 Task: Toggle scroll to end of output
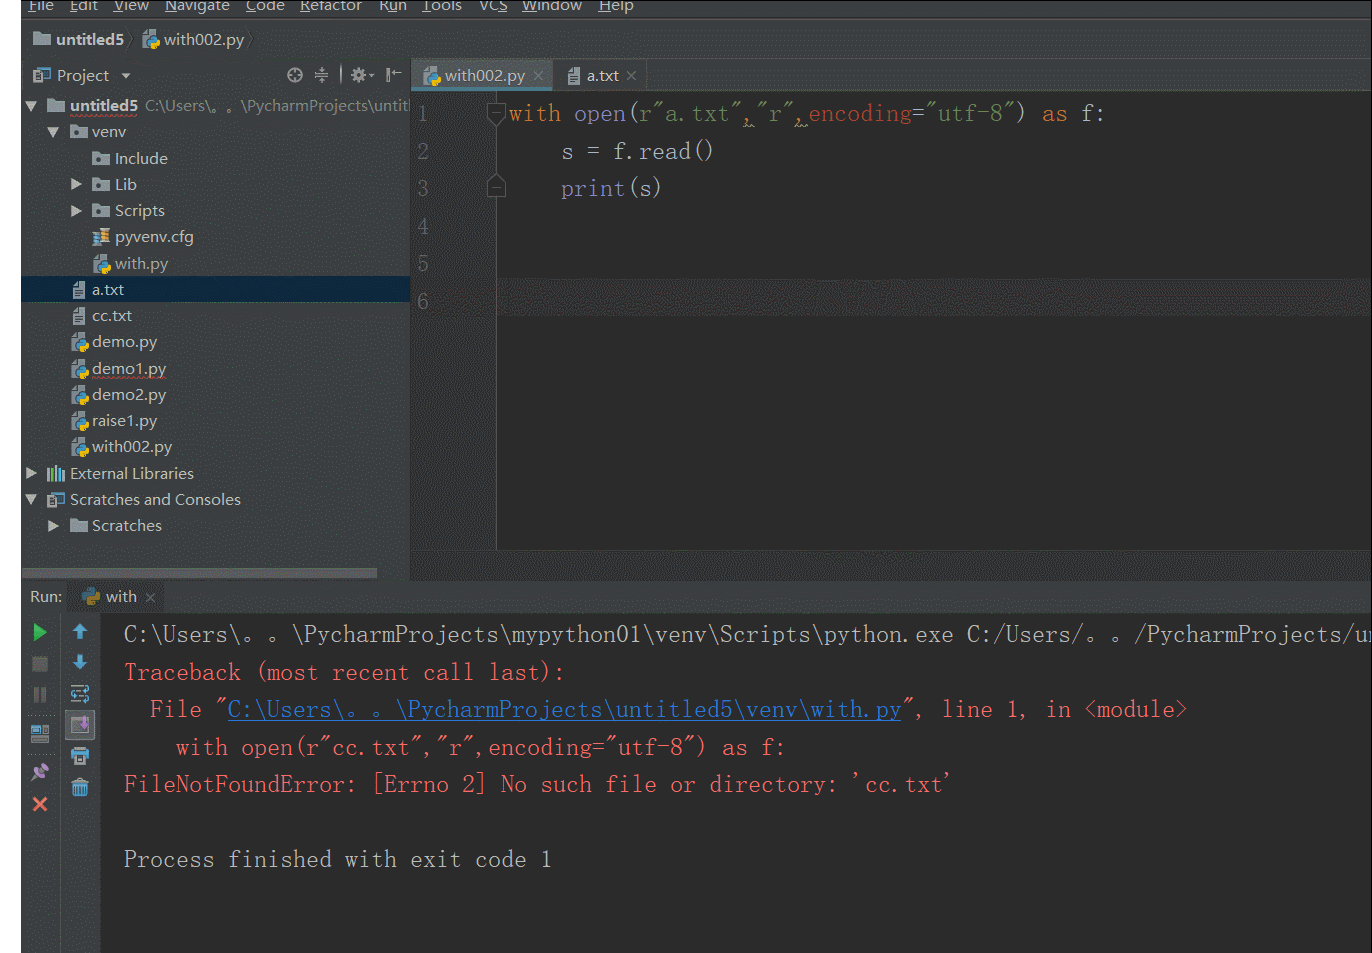pos(80,724)
